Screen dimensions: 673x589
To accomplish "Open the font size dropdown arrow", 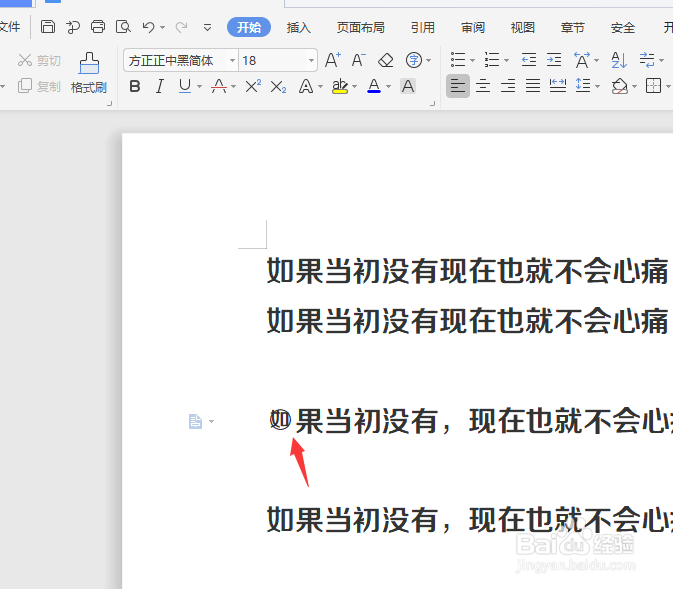I will point(311,60).
